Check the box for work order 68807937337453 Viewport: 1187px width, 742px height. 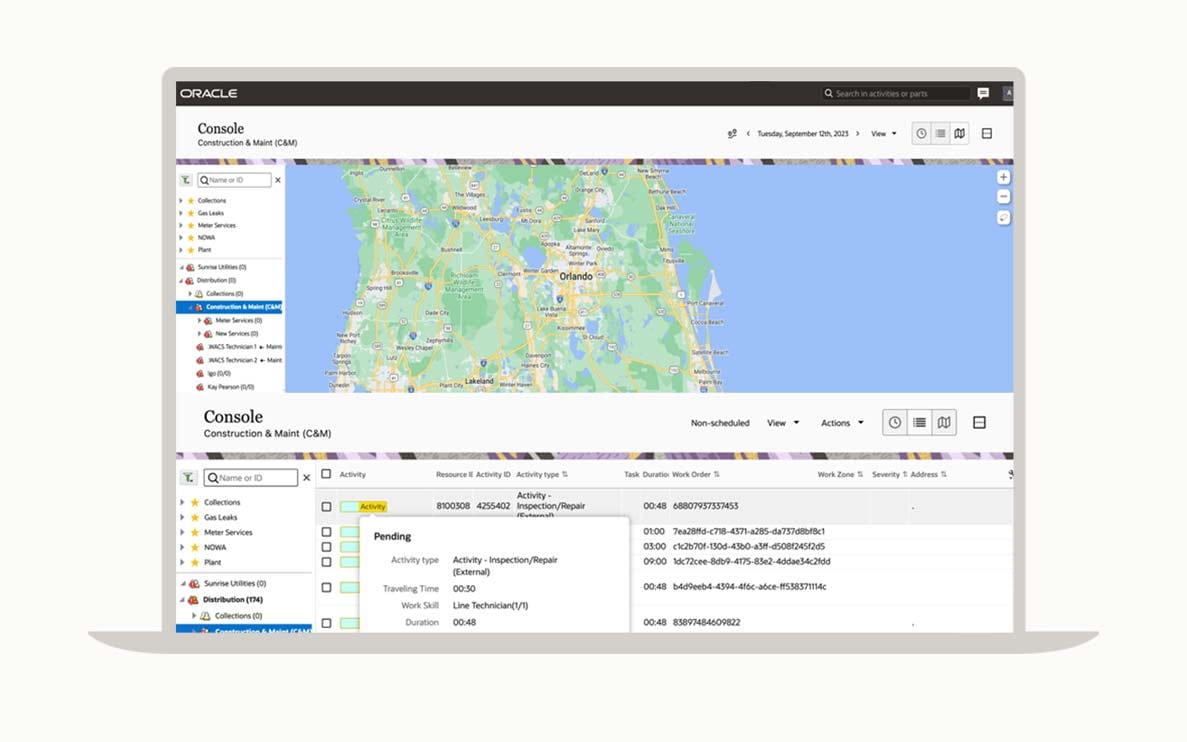pos(326,507)
